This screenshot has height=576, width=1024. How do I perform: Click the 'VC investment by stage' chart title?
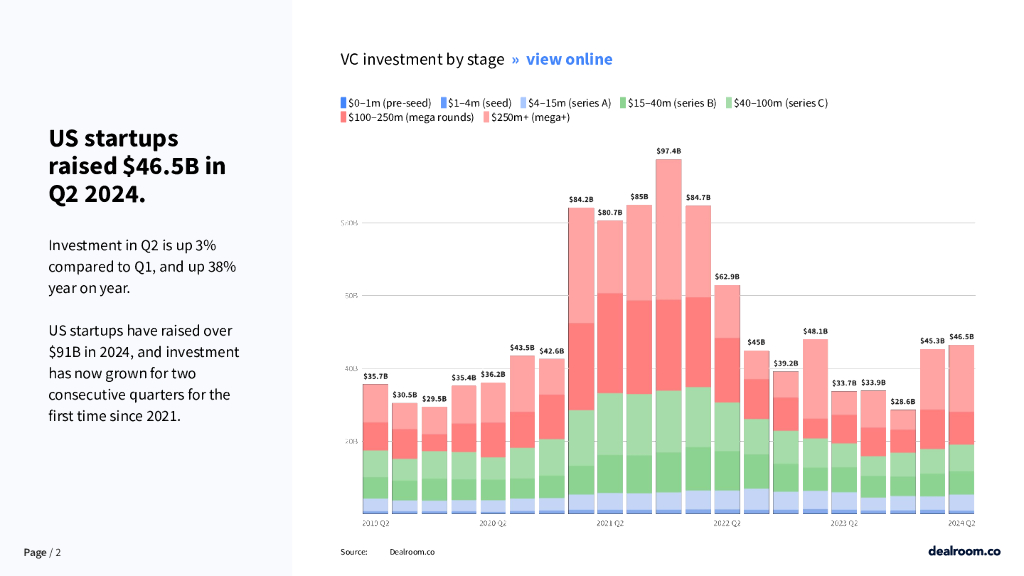(422, 59)
